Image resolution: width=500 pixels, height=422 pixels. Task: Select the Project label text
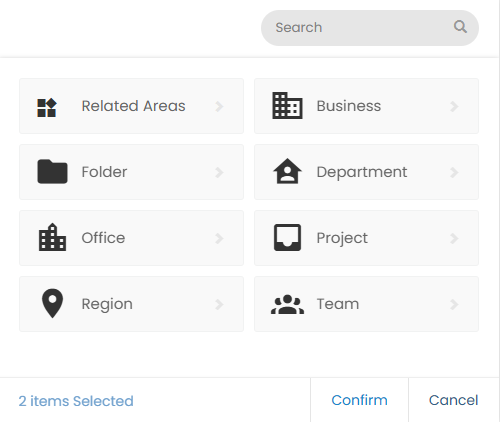pyautogui.click(x=342, y=238)
